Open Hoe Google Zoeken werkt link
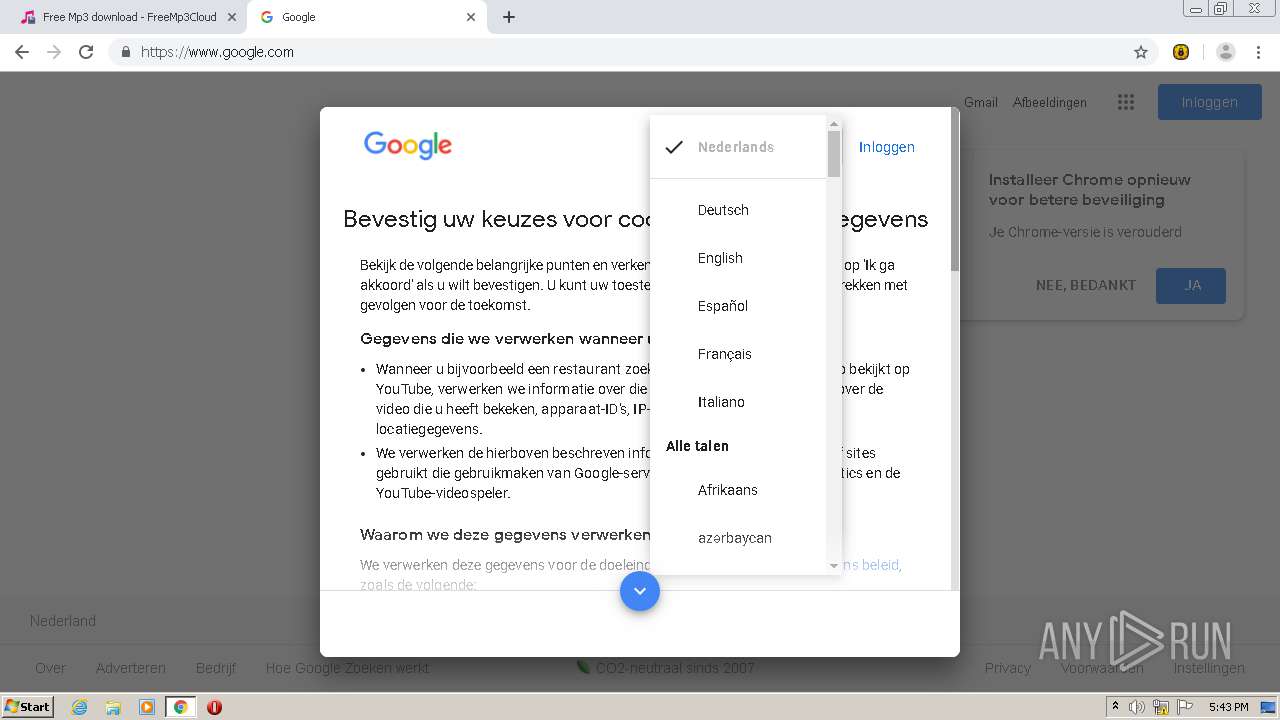The image size is (1280, 720). pyautogui.click(x=347, y=668)
